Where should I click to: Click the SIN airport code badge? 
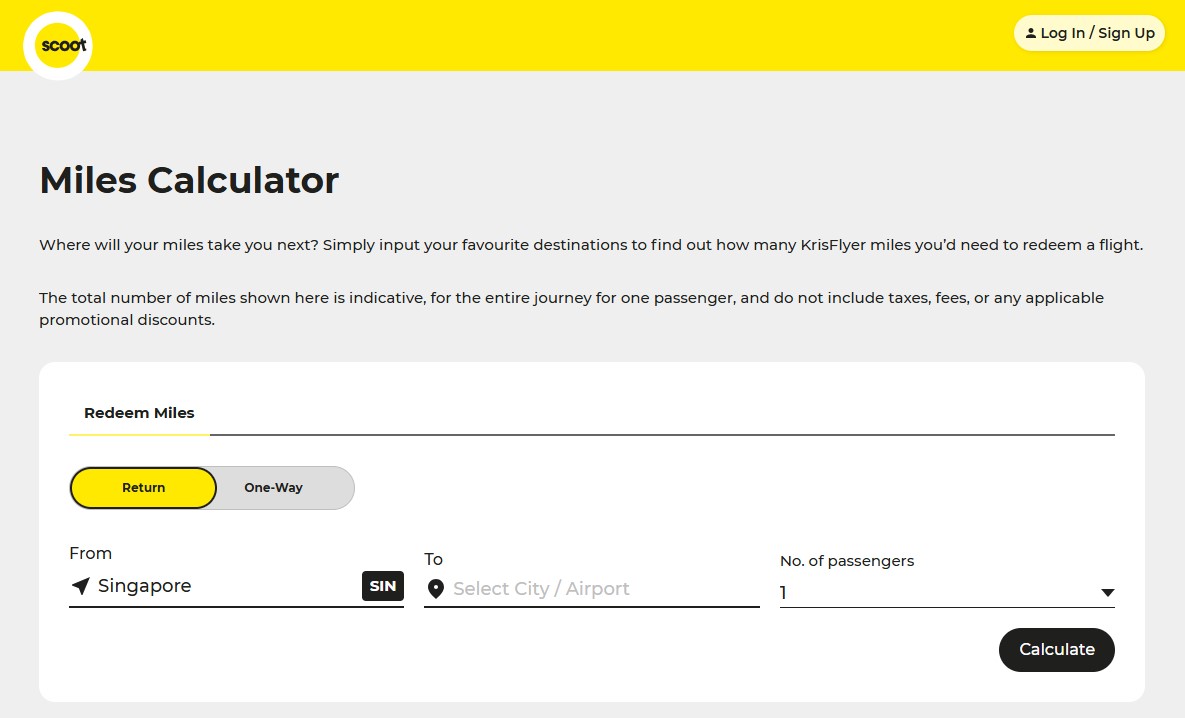tap(382, 586)
